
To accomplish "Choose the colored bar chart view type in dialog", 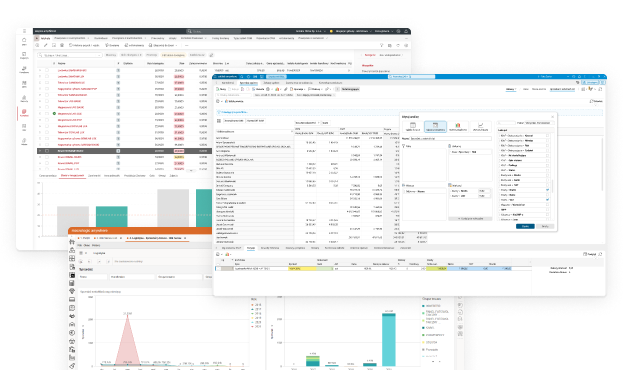I will pos(458,127).
